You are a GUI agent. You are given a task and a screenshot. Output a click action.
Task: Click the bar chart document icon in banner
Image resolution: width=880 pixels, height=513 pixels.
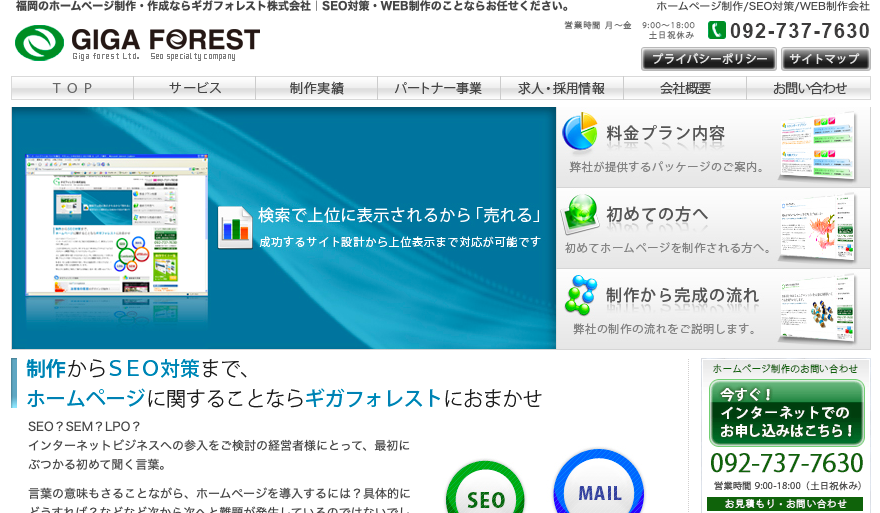235,227
